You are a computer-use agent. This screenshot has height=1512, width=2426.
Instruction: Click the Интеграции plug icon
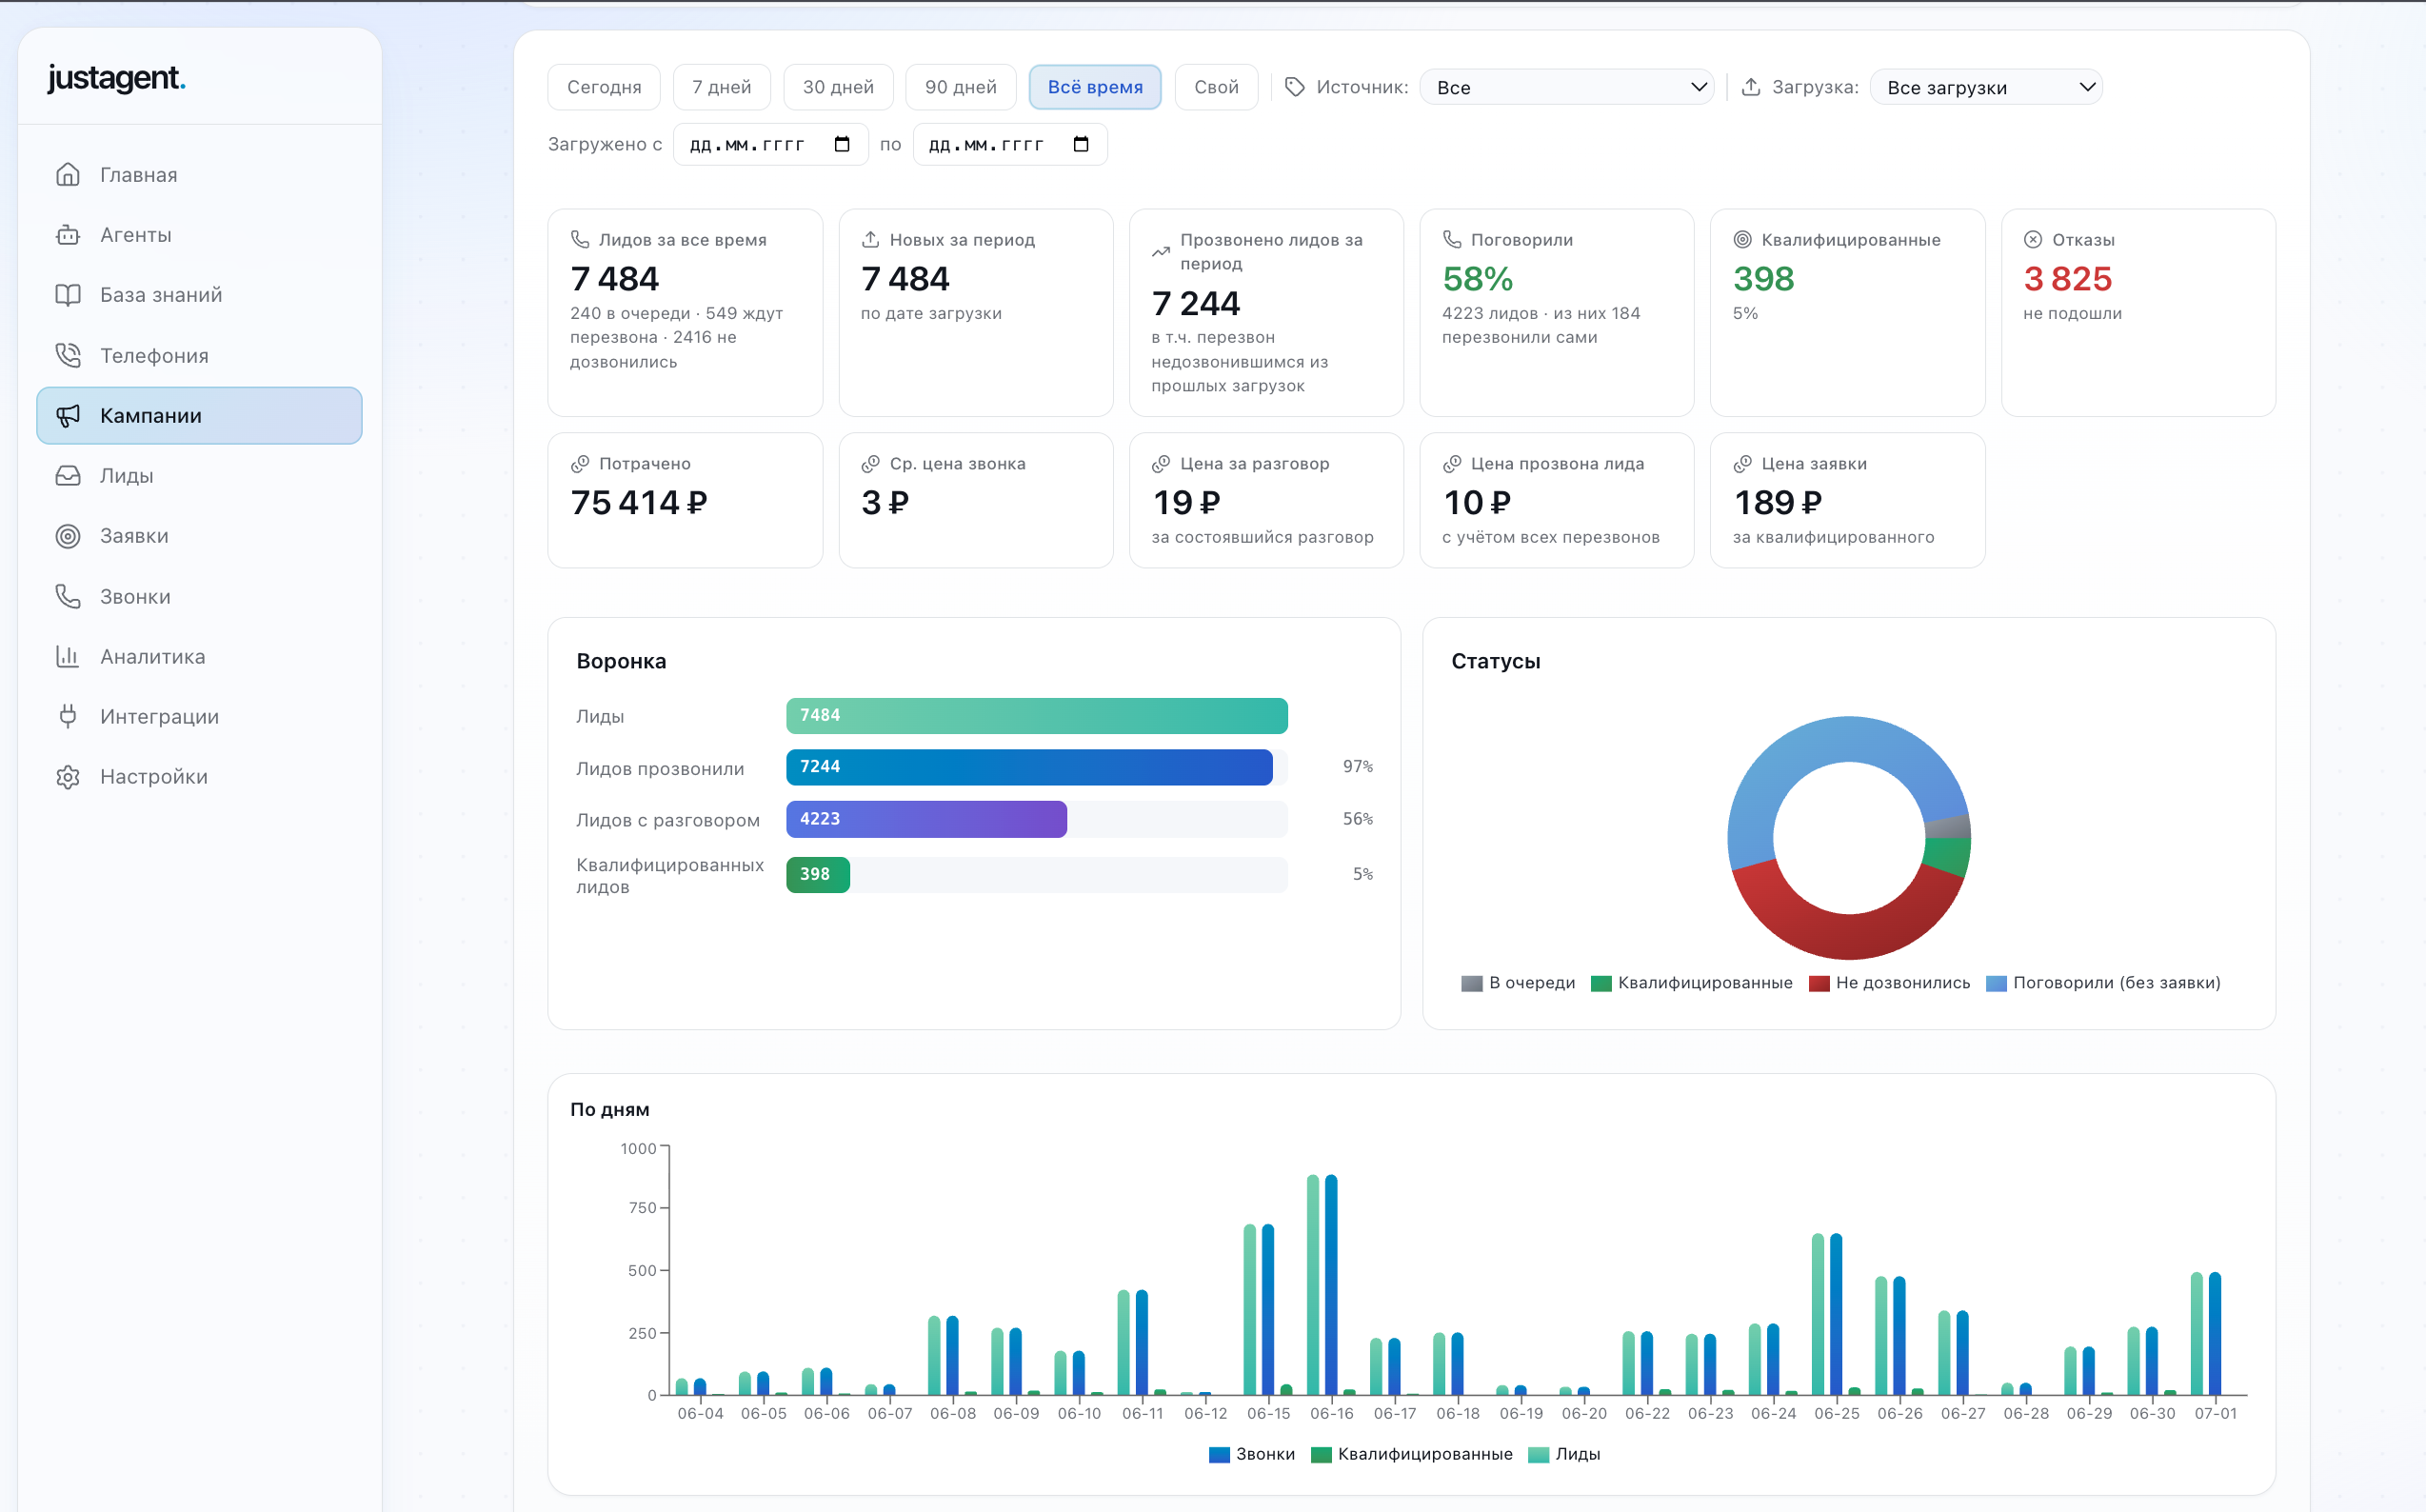[68, 717]
